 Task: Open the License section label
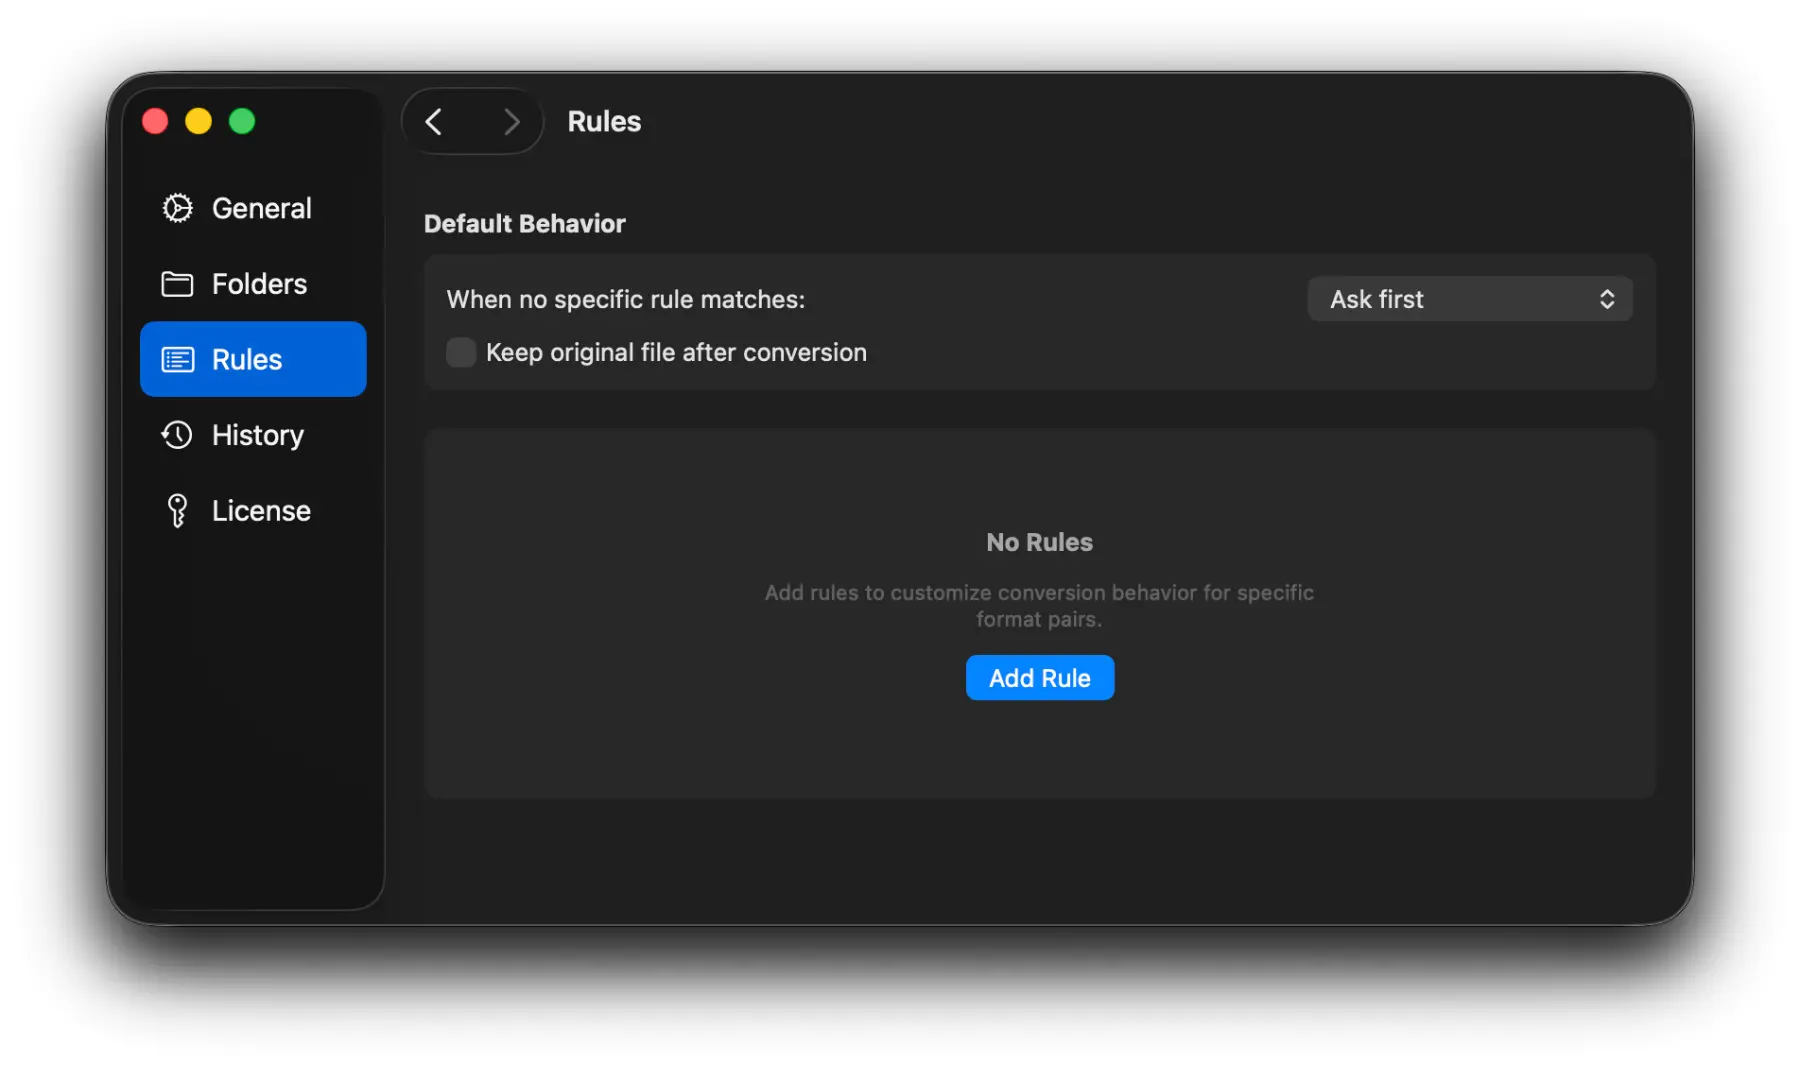point(261,511)
